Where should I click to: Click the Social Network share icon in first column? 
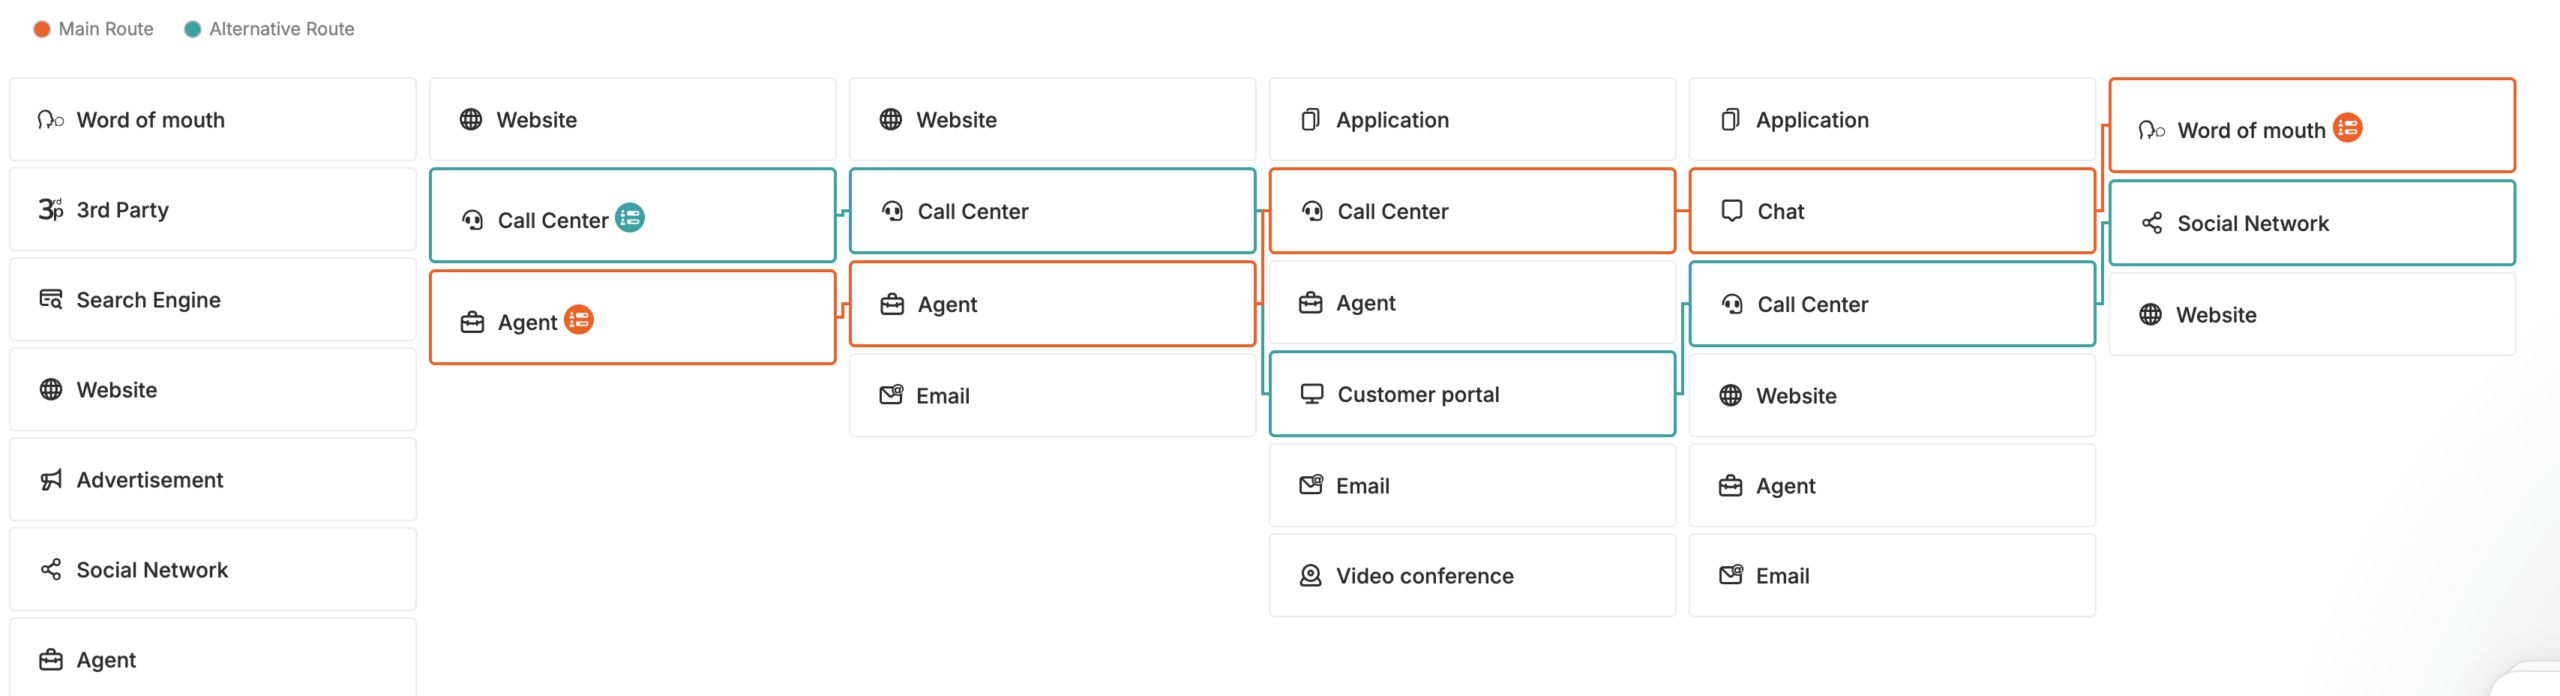click(x=51, y=570)
